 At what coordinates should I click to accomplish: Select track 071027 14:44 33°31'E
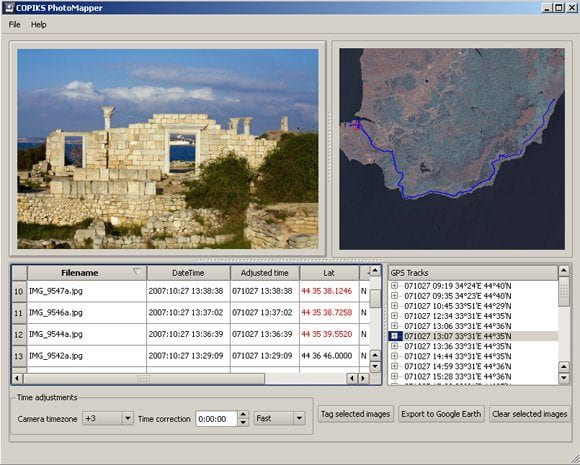457,356
